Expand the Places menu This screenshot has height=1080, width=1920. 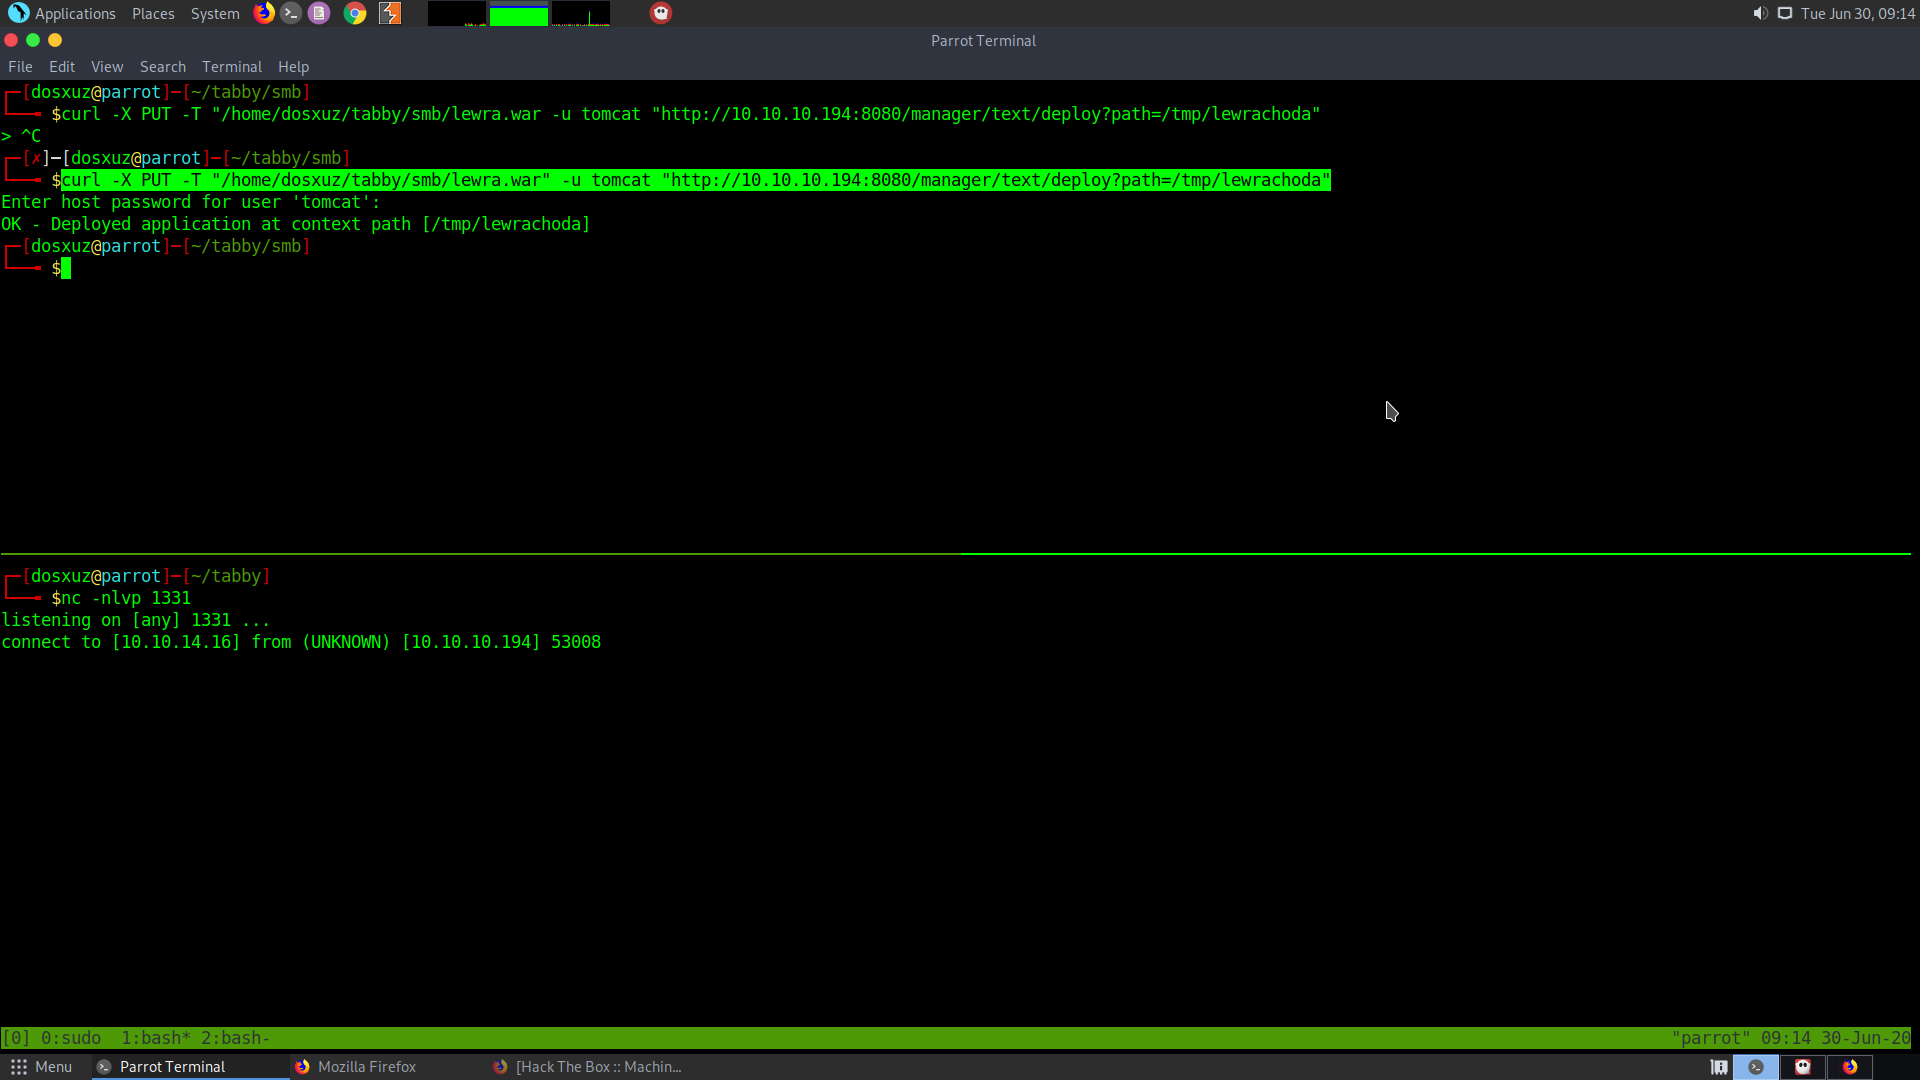153,13
